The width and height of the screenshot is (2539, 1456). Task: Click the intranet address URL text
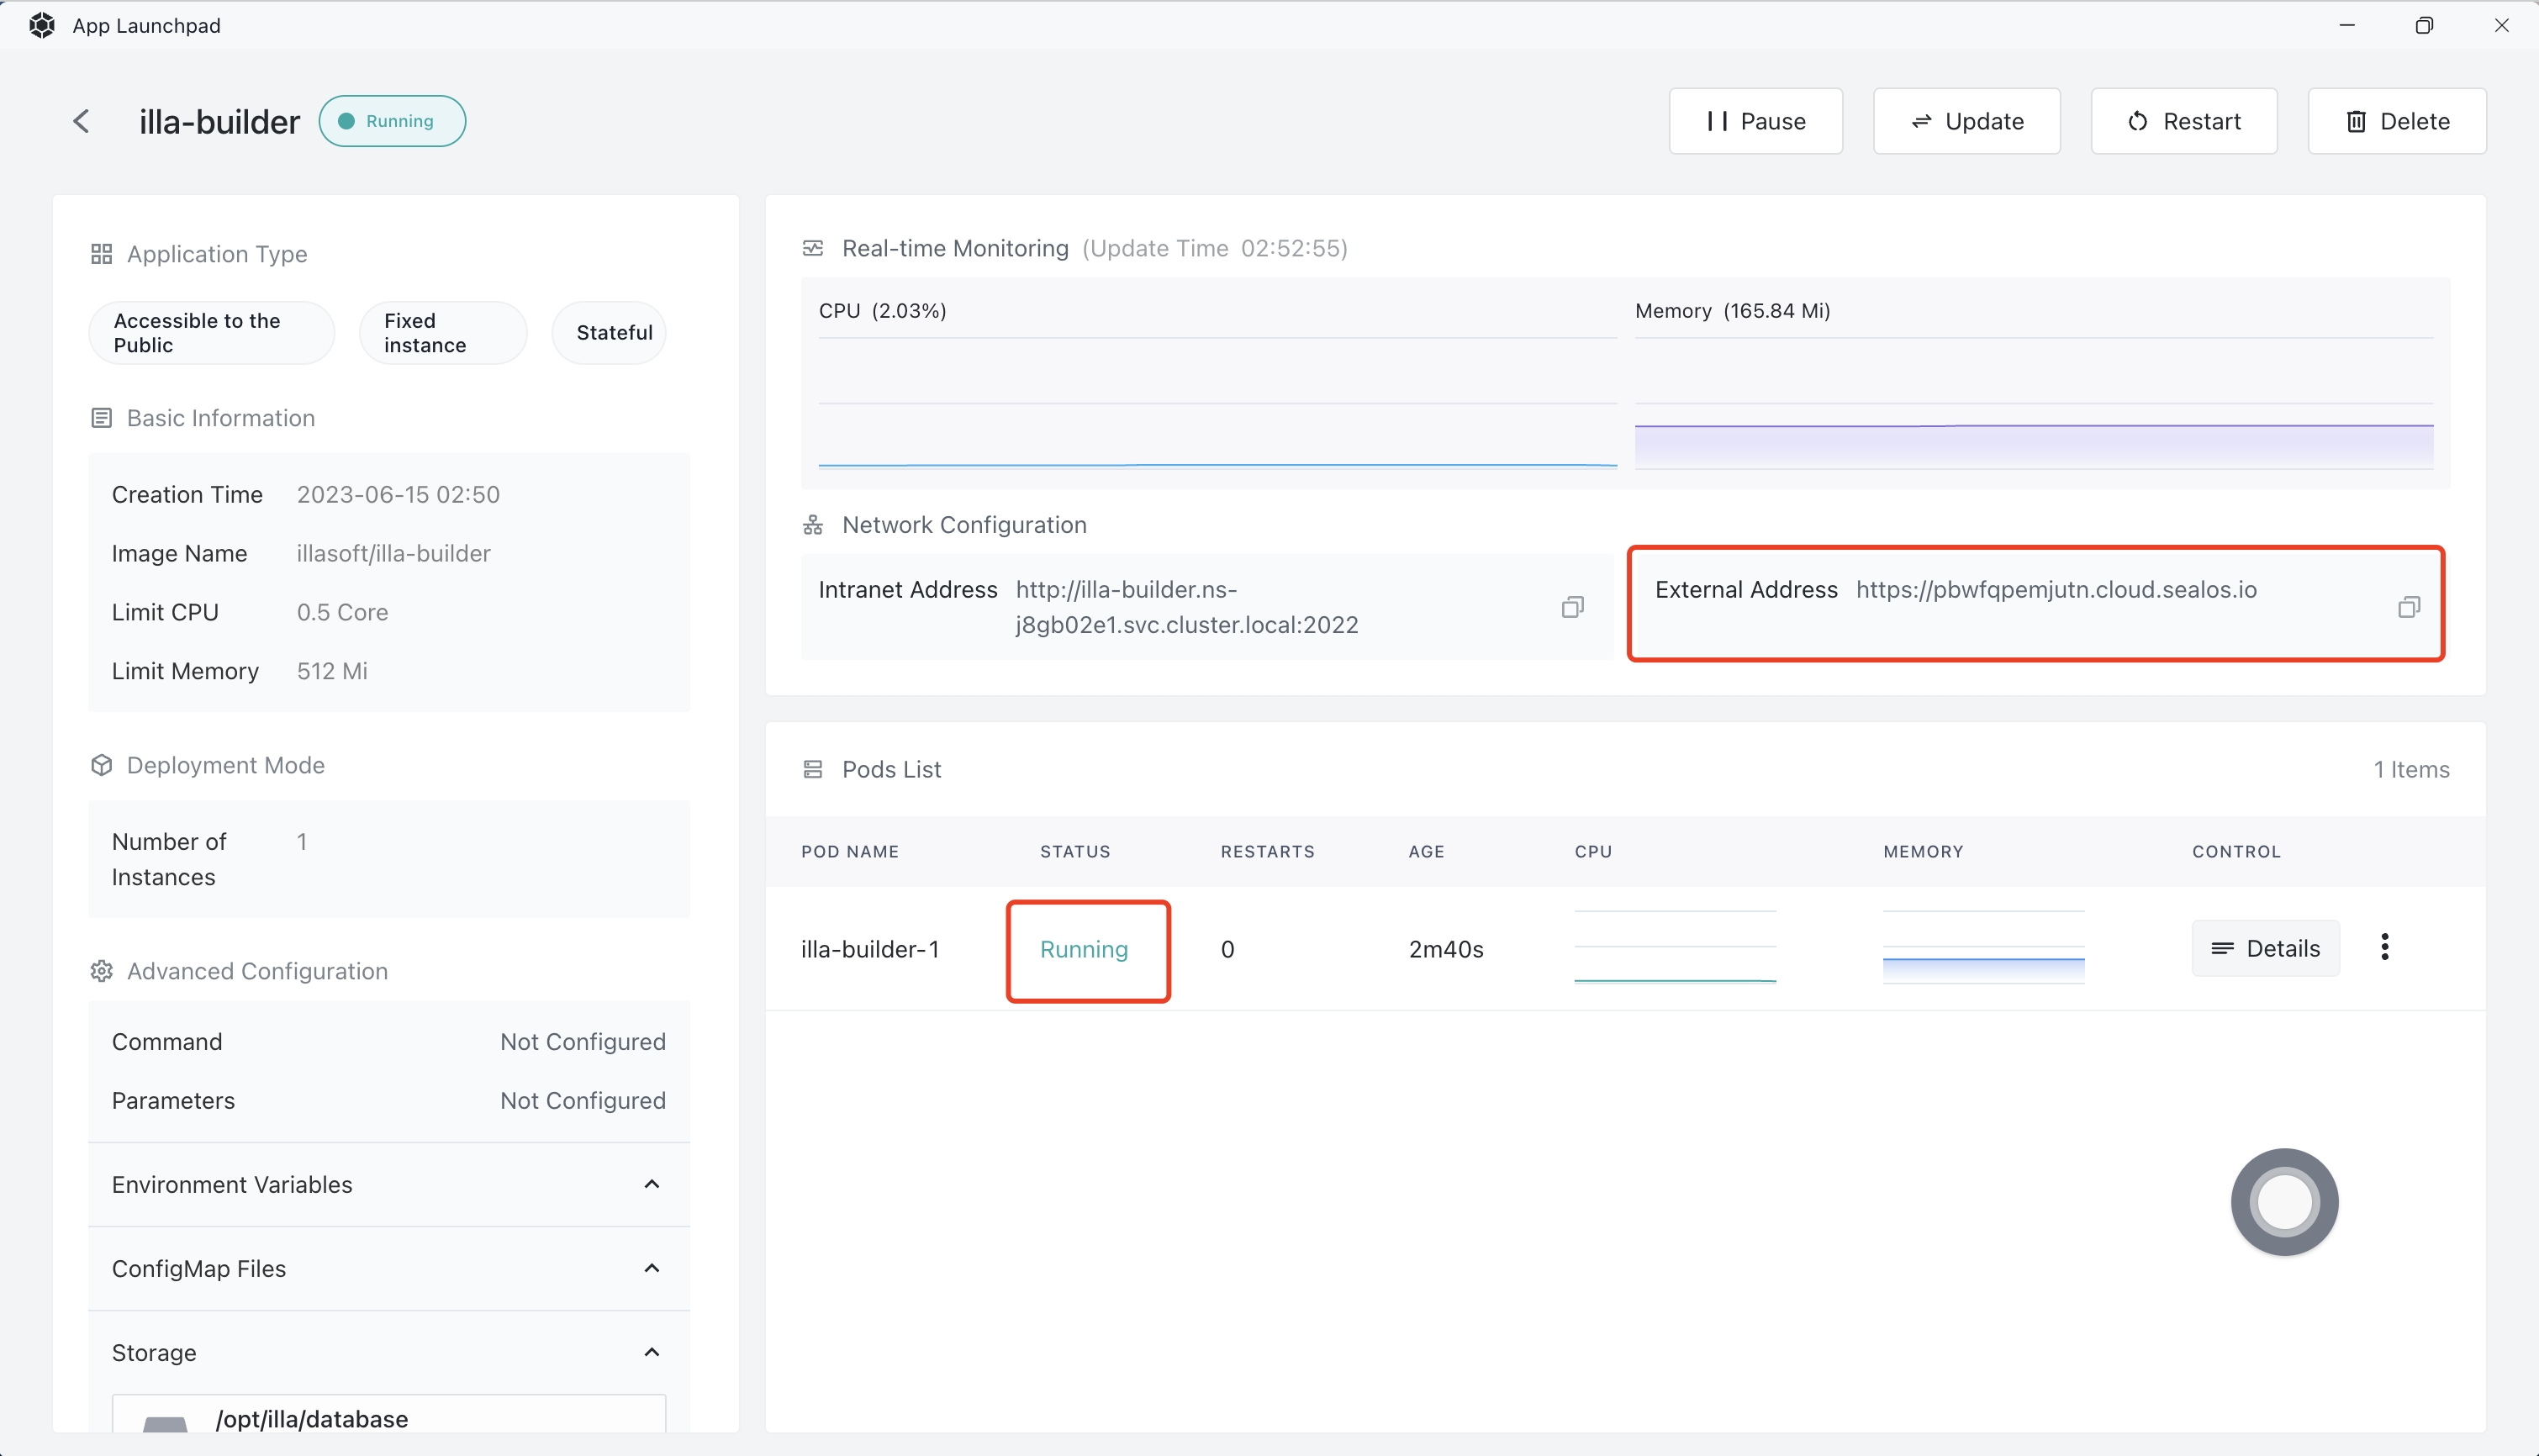tap(1187, 607)
